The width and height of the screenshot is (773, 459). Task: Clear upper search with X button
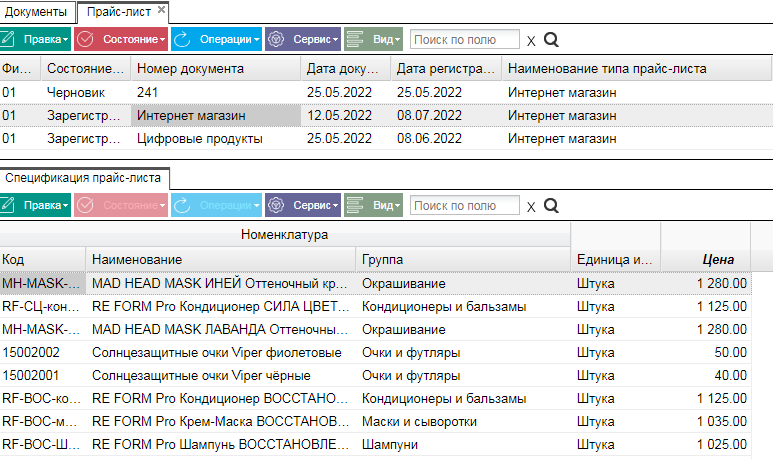pyautogui.click(x=531, y=40)
